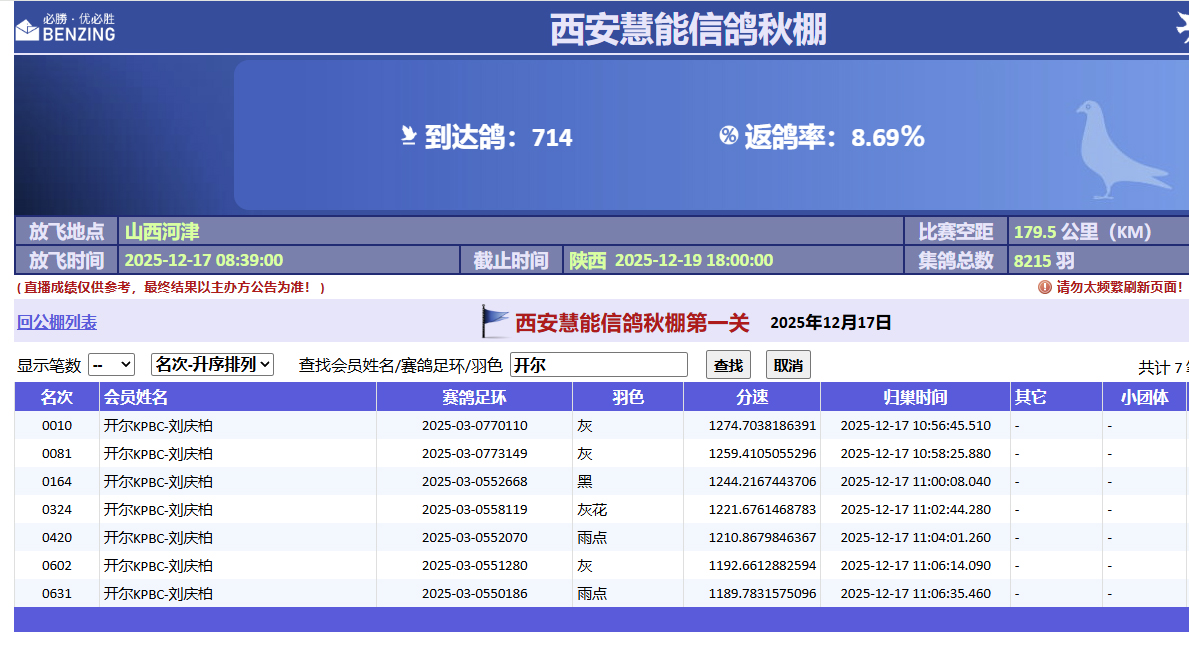Click the search field containing 开尔
The width and height of the screenshot is (1189, 646).
pyautogui.click(x=598, y=365)
